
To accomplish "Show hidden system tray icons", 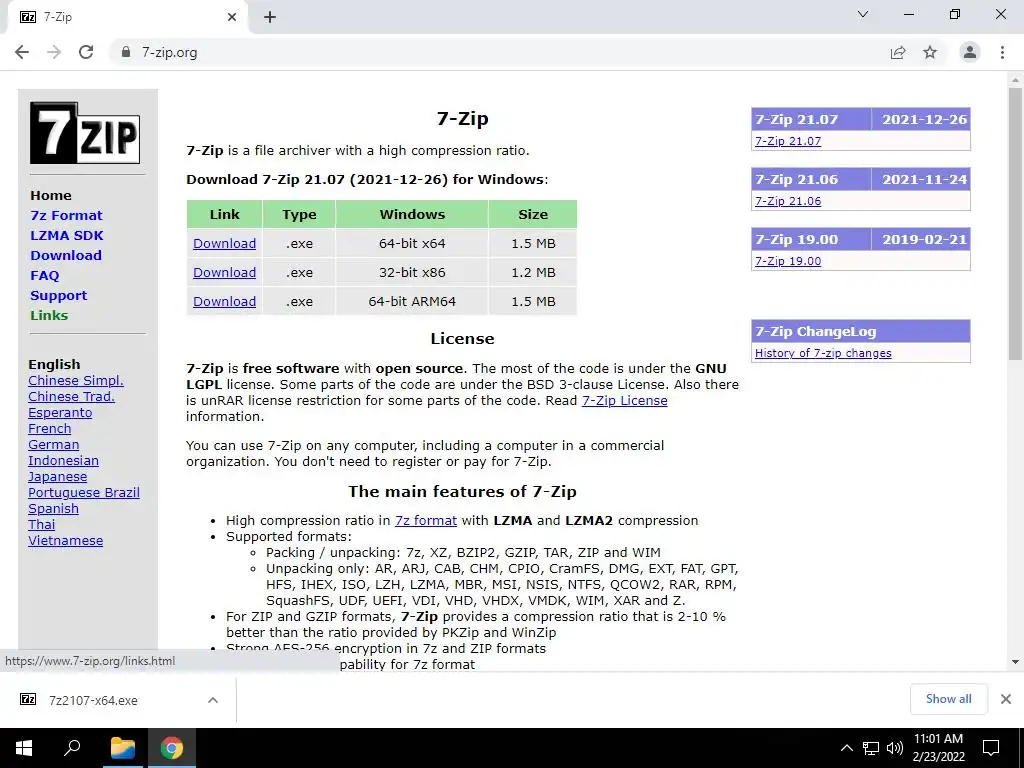I will [846, 748].
